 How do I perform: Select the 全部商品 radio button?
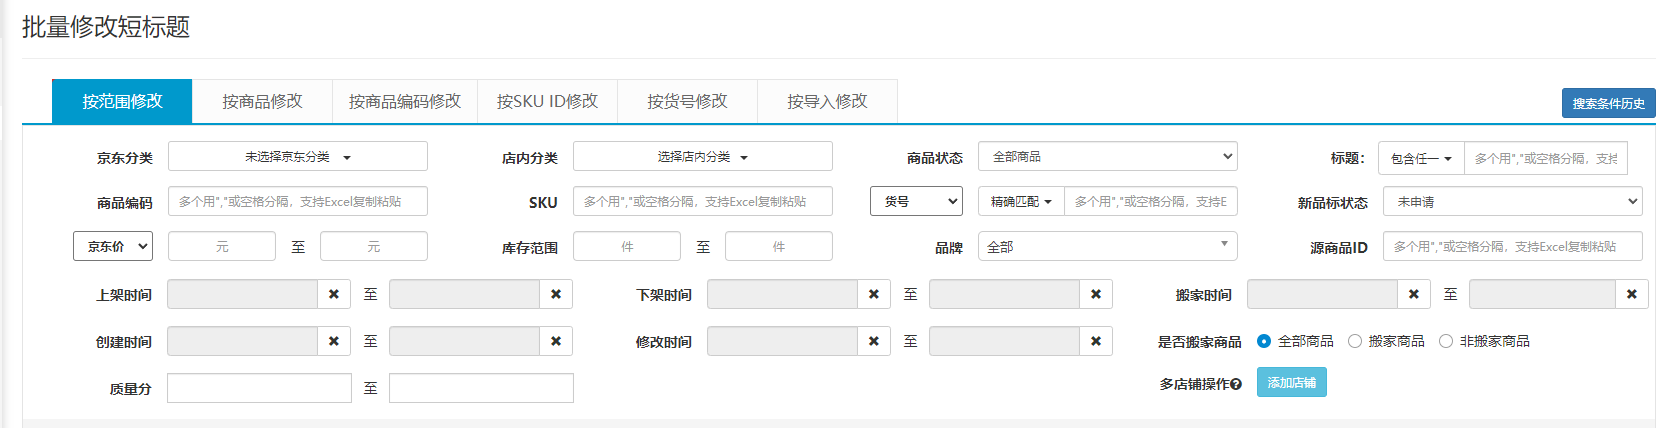[1264, 341]
